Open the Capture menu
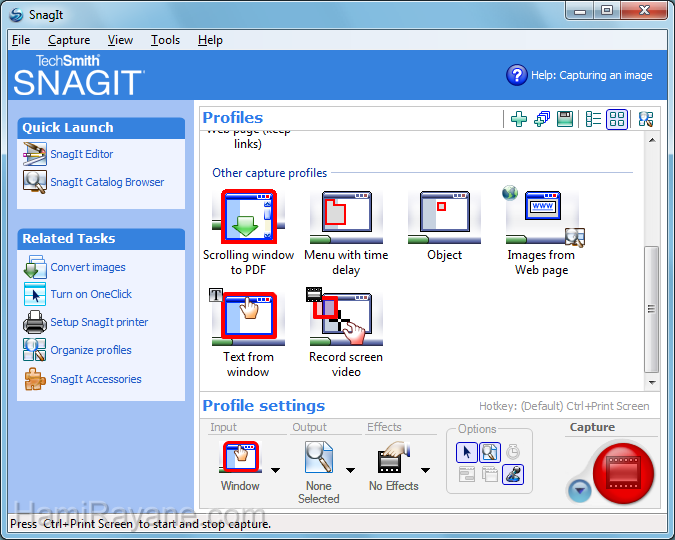 coord(69,40)
